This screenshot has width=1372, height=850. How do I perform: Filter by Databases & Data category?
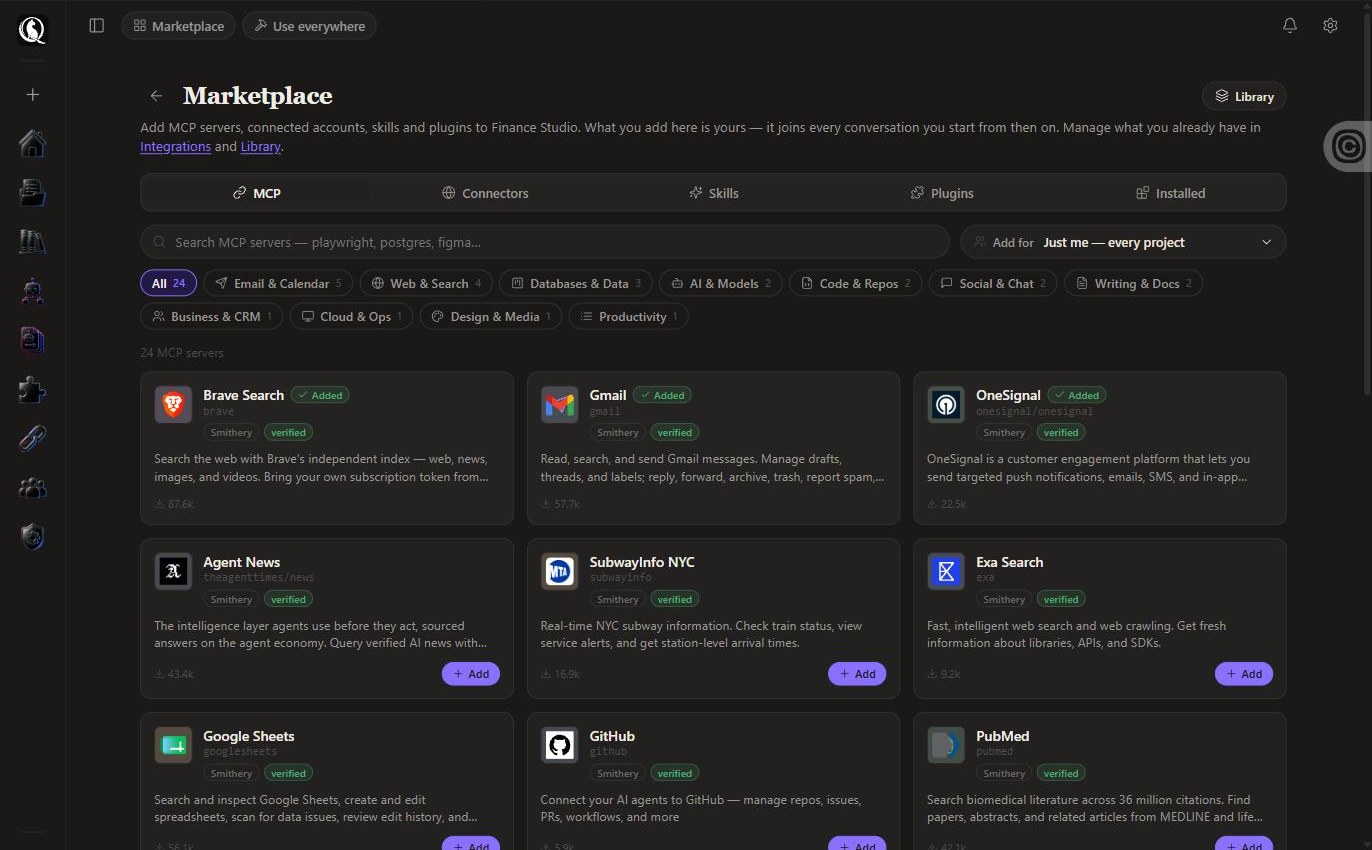pyautogui.click(x=576, y=283)
